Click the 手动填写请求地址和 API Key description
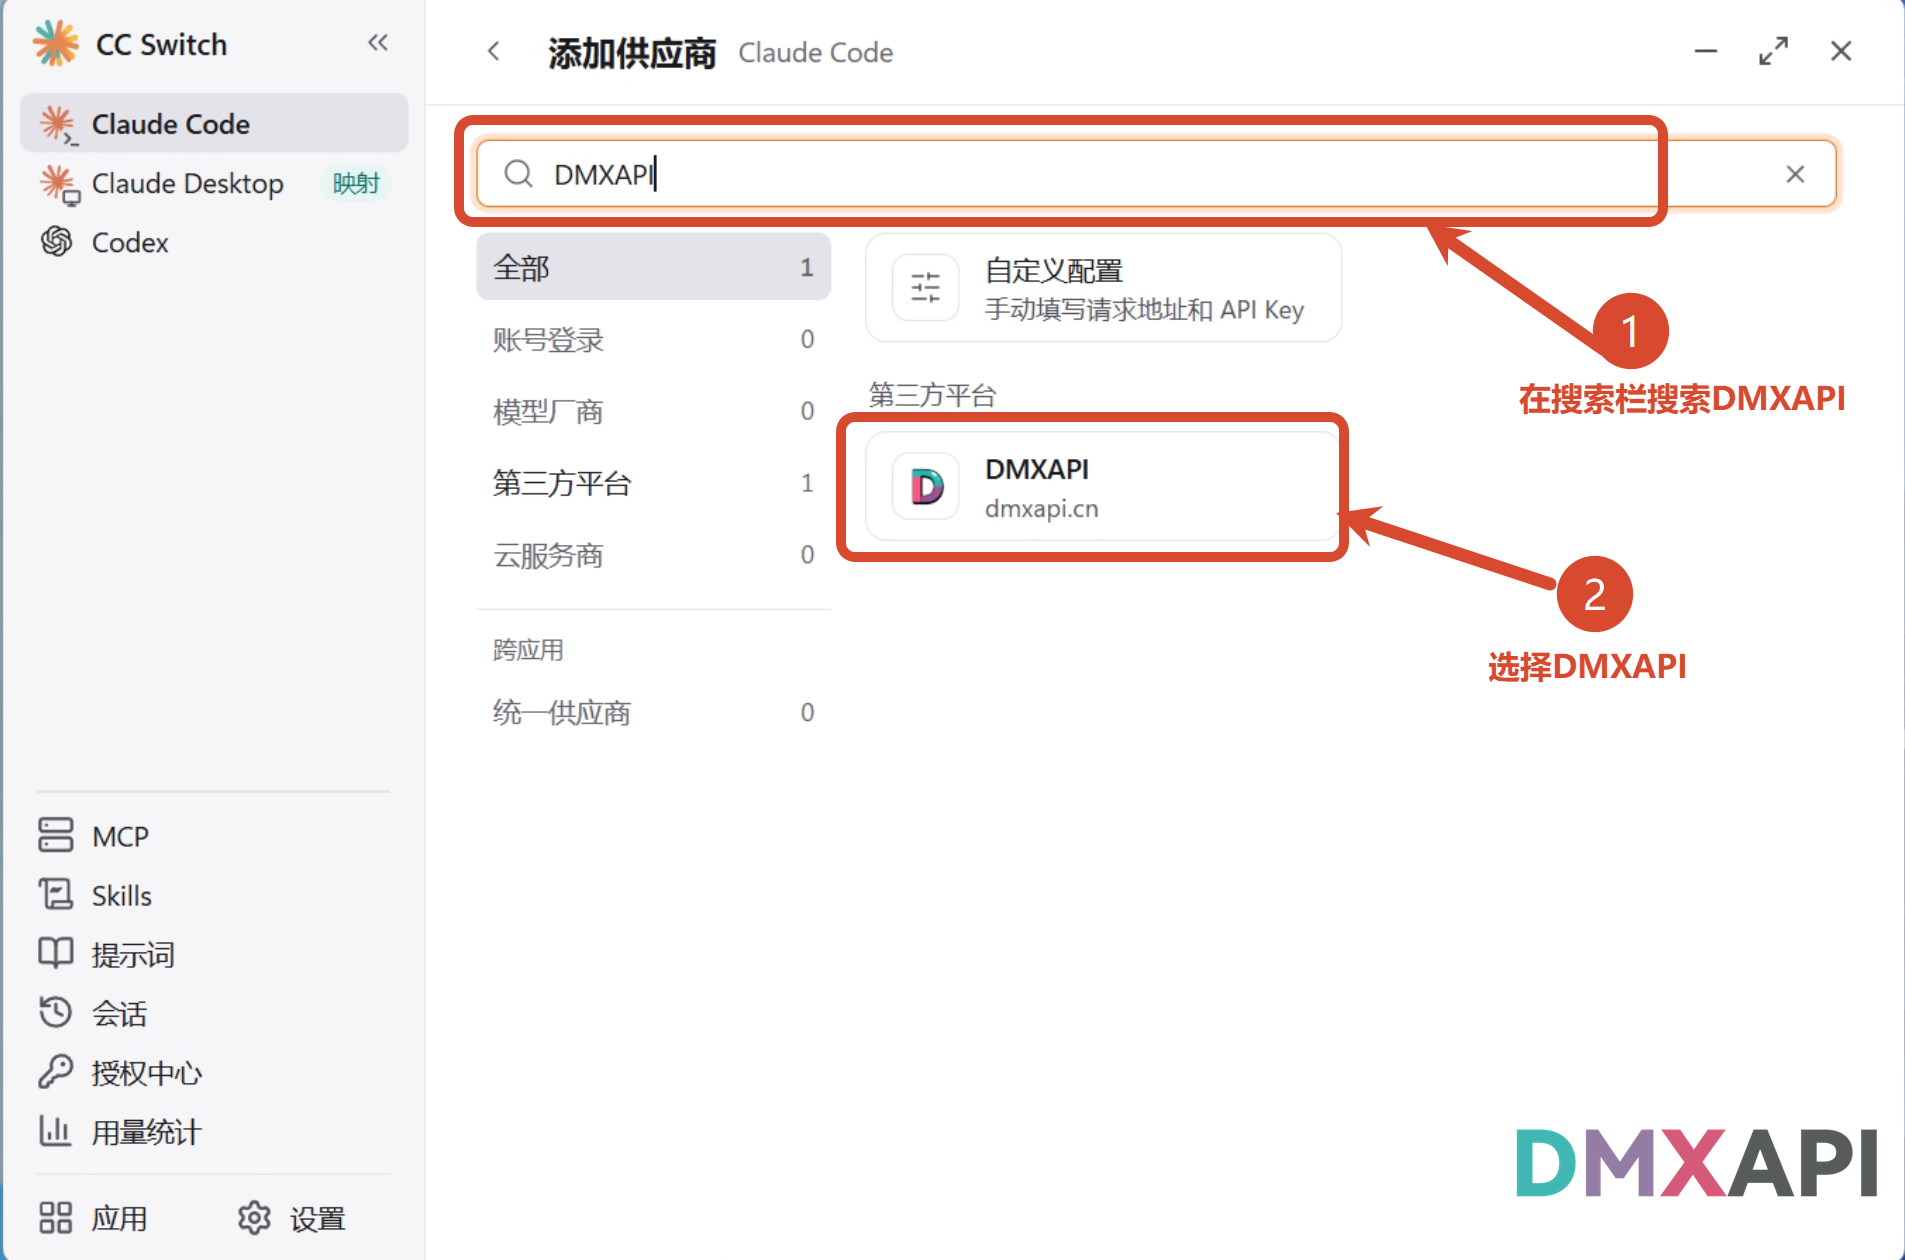The height and width of the screenshot is (1260, 1905). (1144, 310)
